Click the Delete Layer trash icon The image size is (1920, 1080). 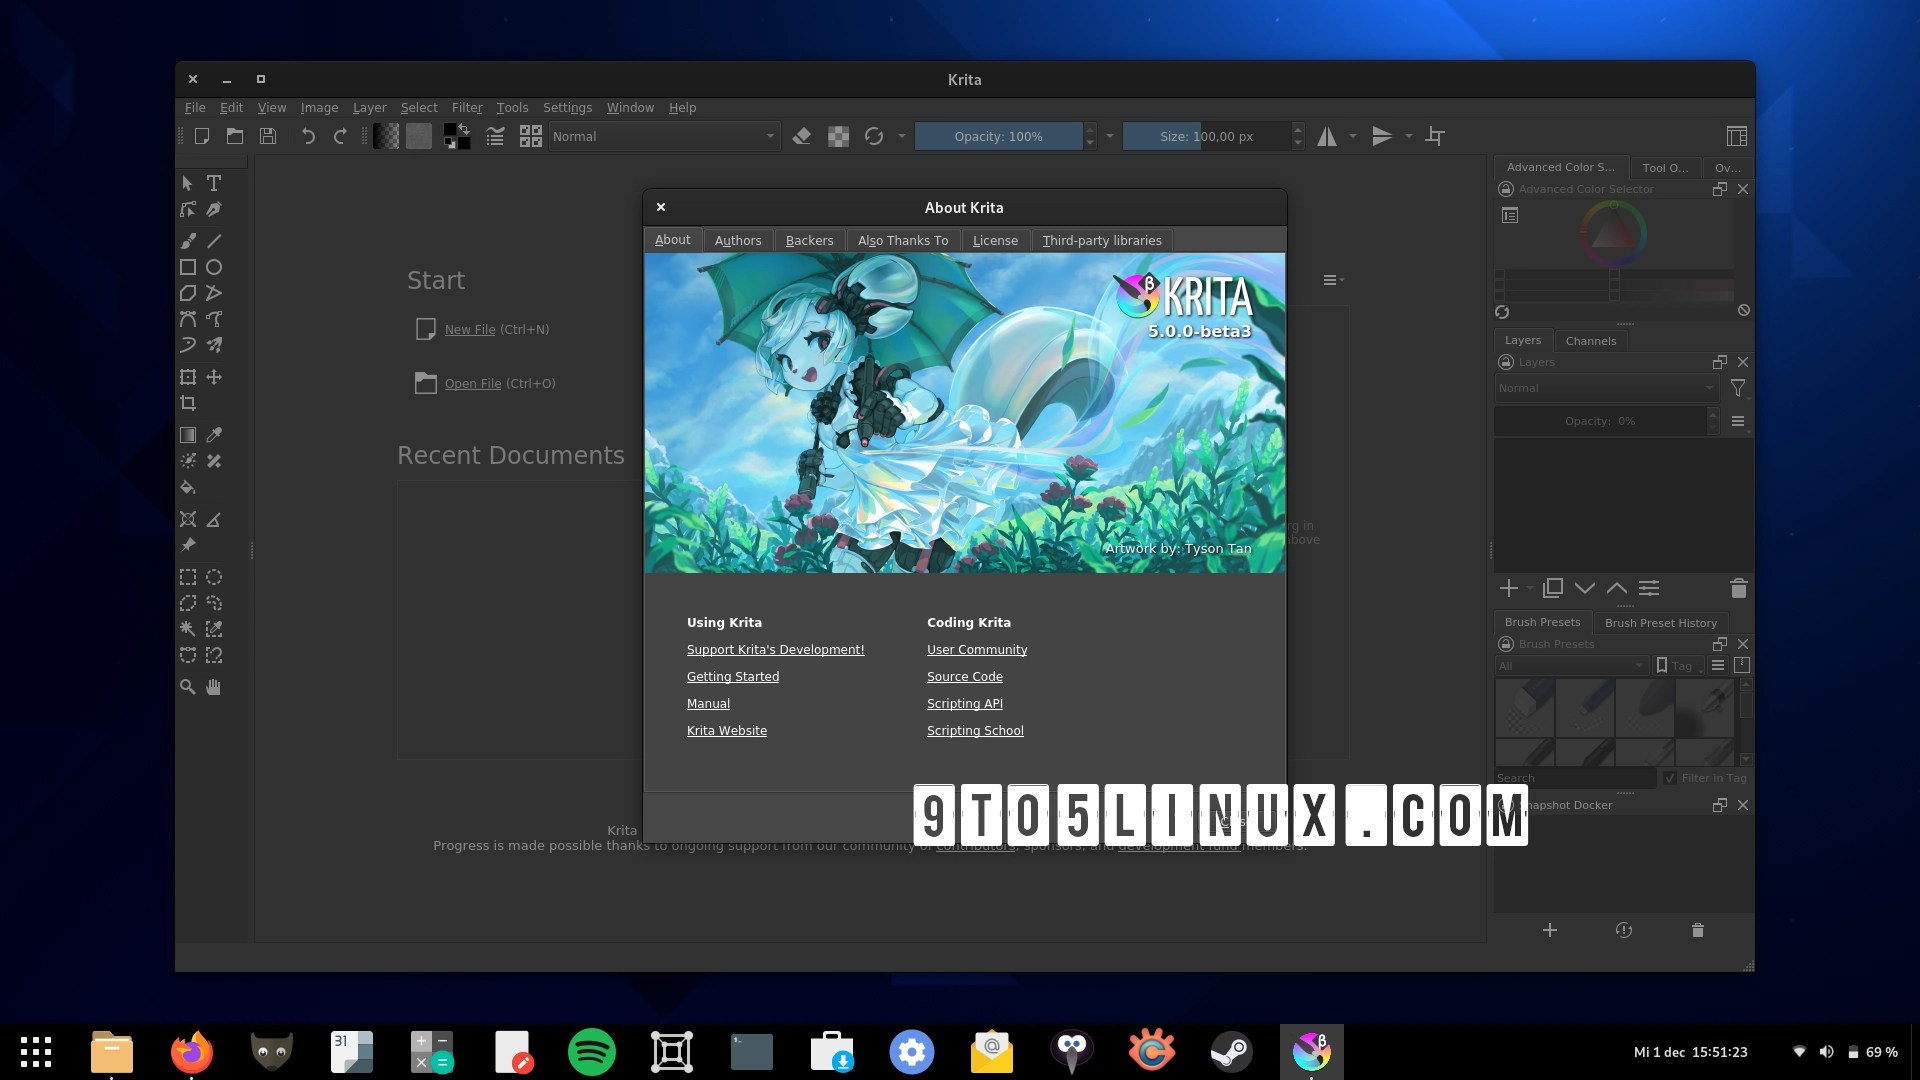[1738, 588]
